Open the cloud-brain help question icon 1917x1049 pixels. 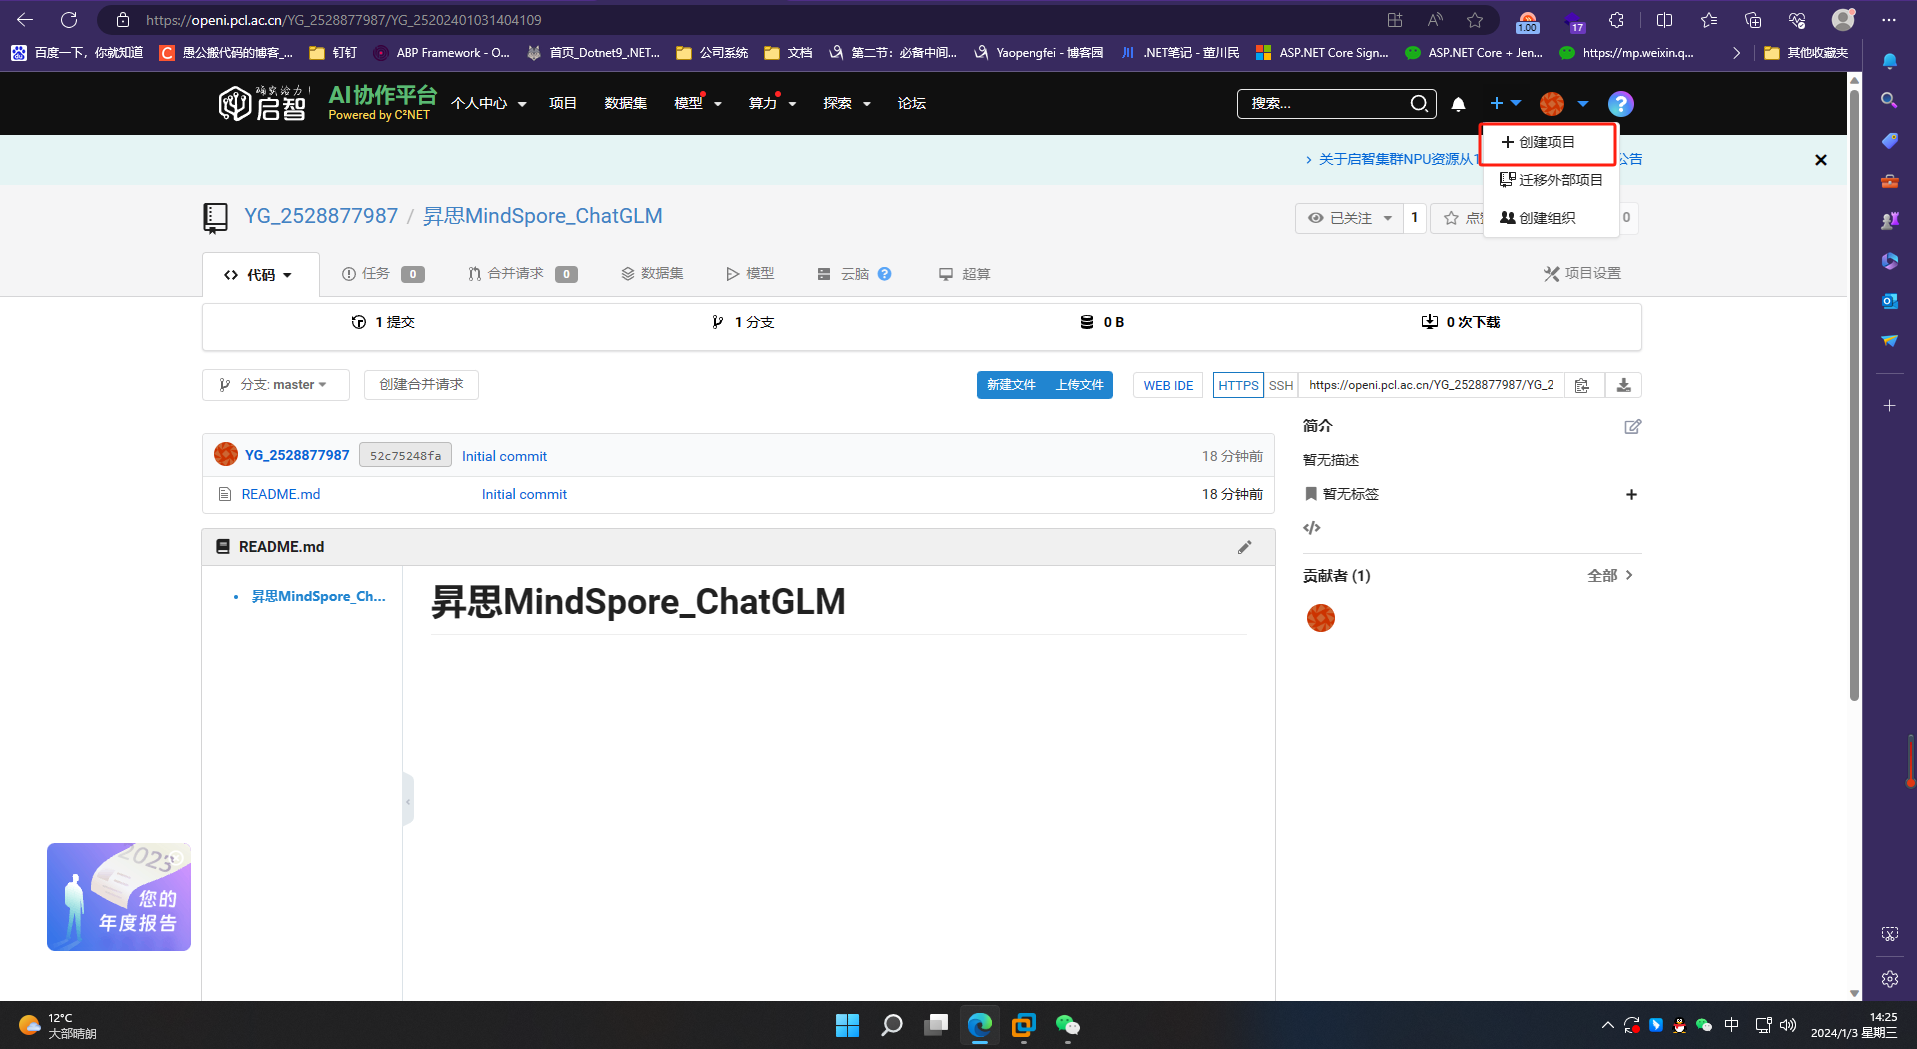point(884,274)
